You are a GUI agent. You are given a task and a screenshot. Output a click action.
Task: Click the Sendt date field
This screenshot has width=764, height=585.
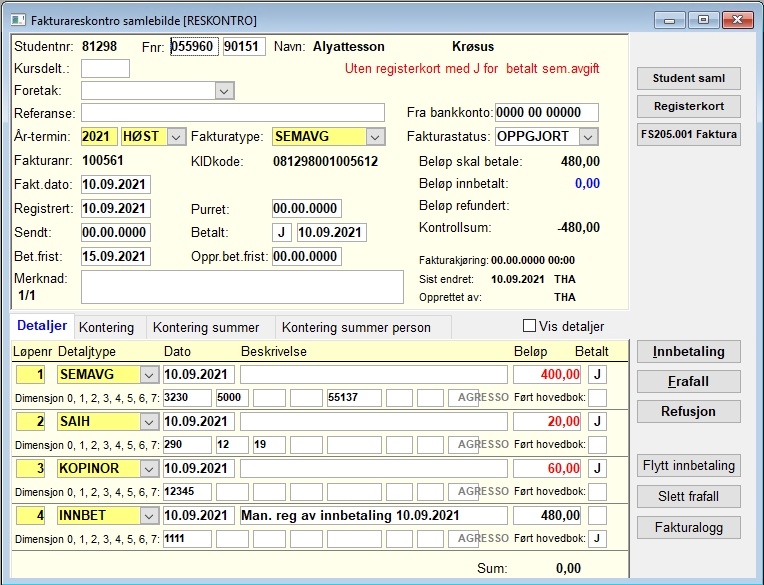coord(116,232)
